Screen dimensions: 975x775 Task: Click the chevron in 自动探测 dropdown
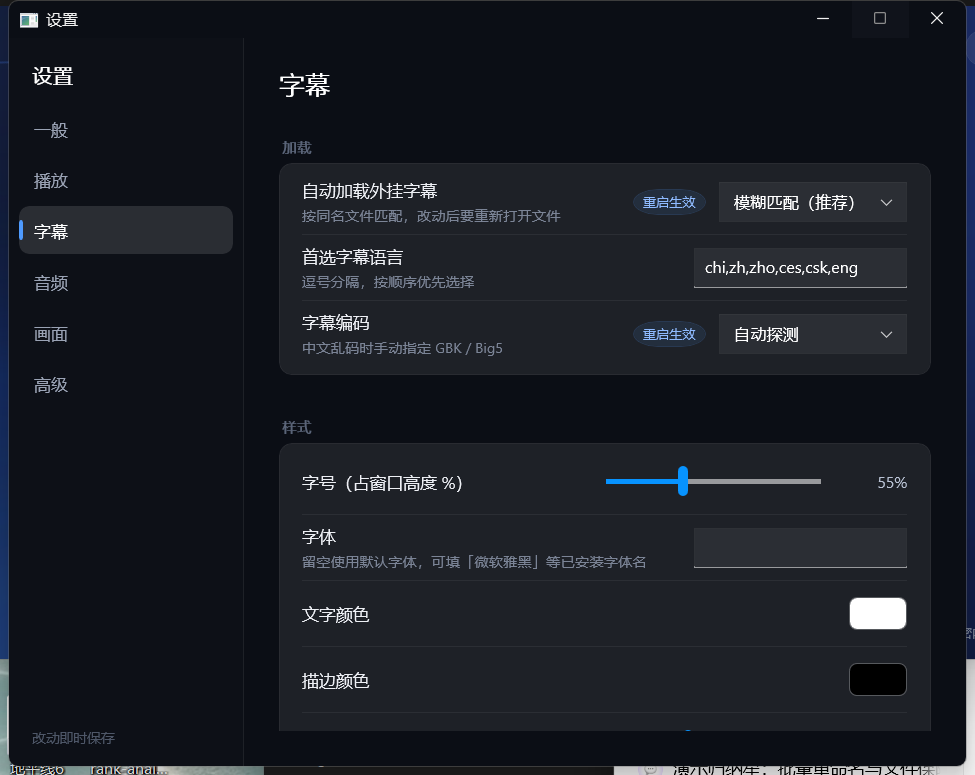pos(886,335)
